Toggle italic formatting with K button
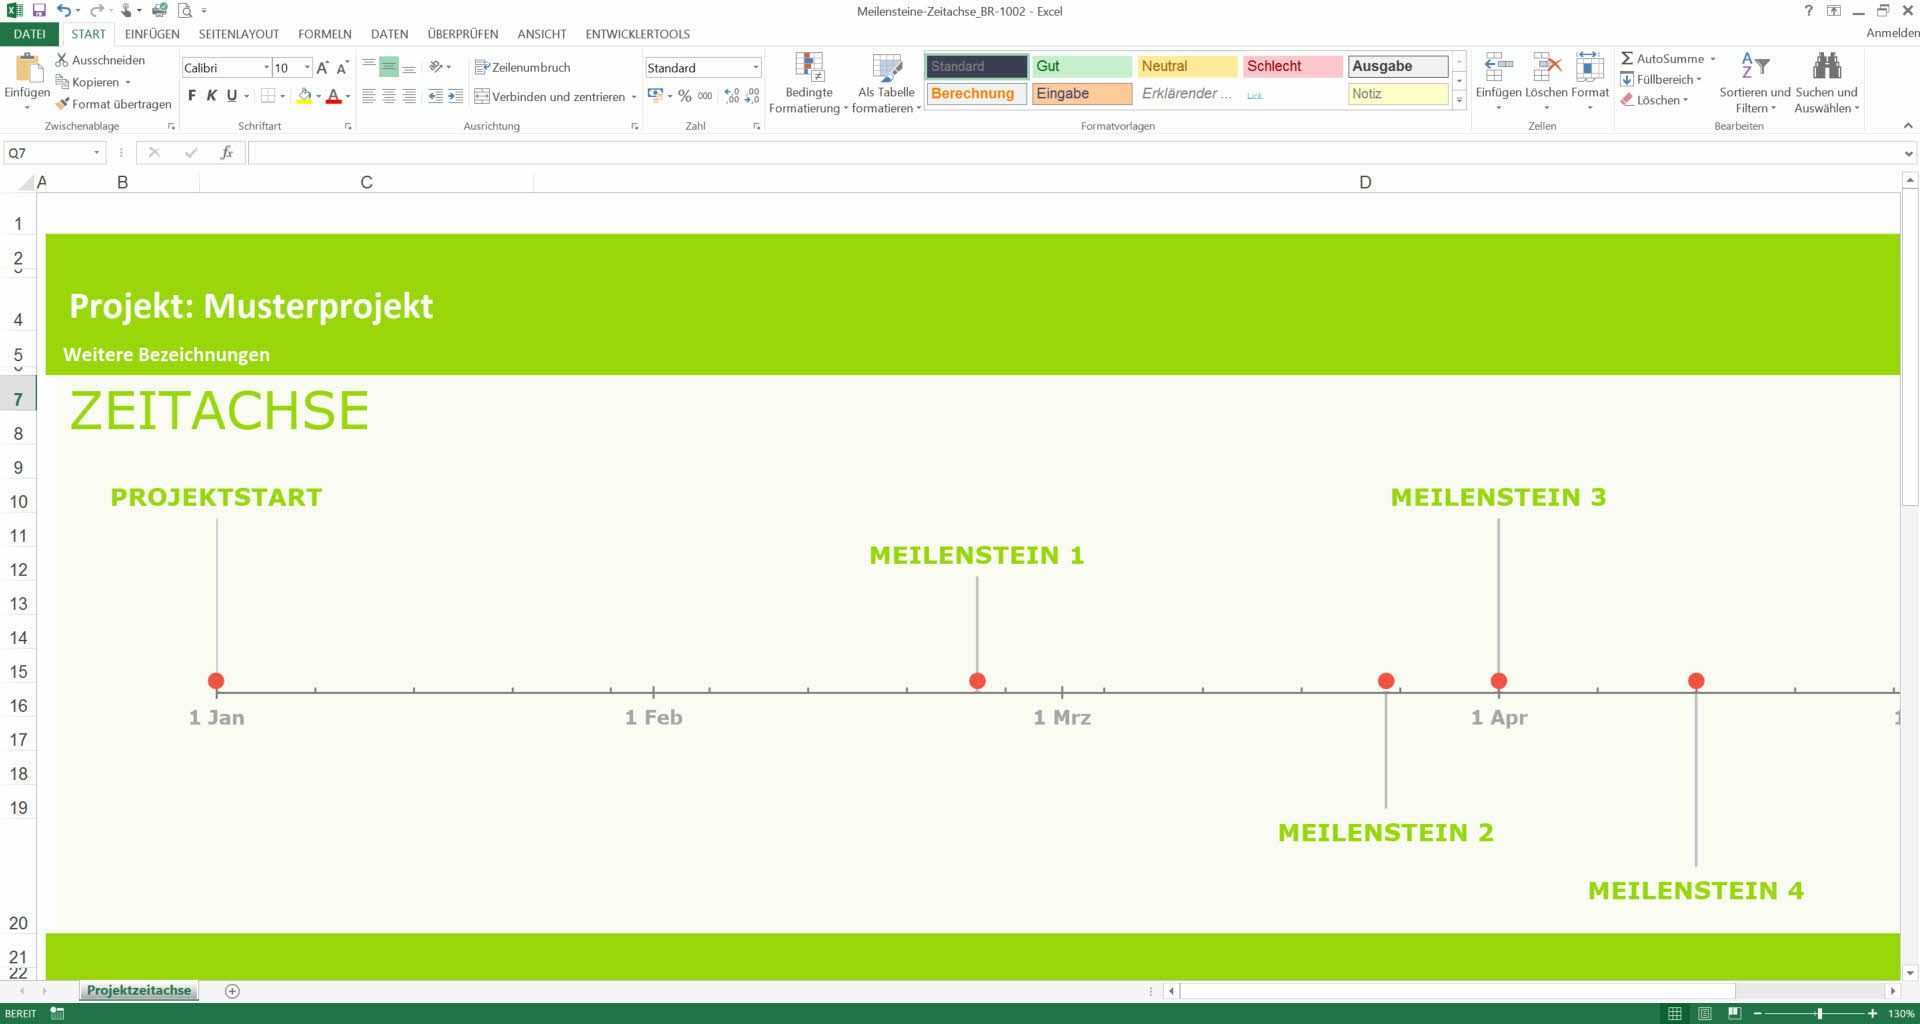 coord(211,96)
